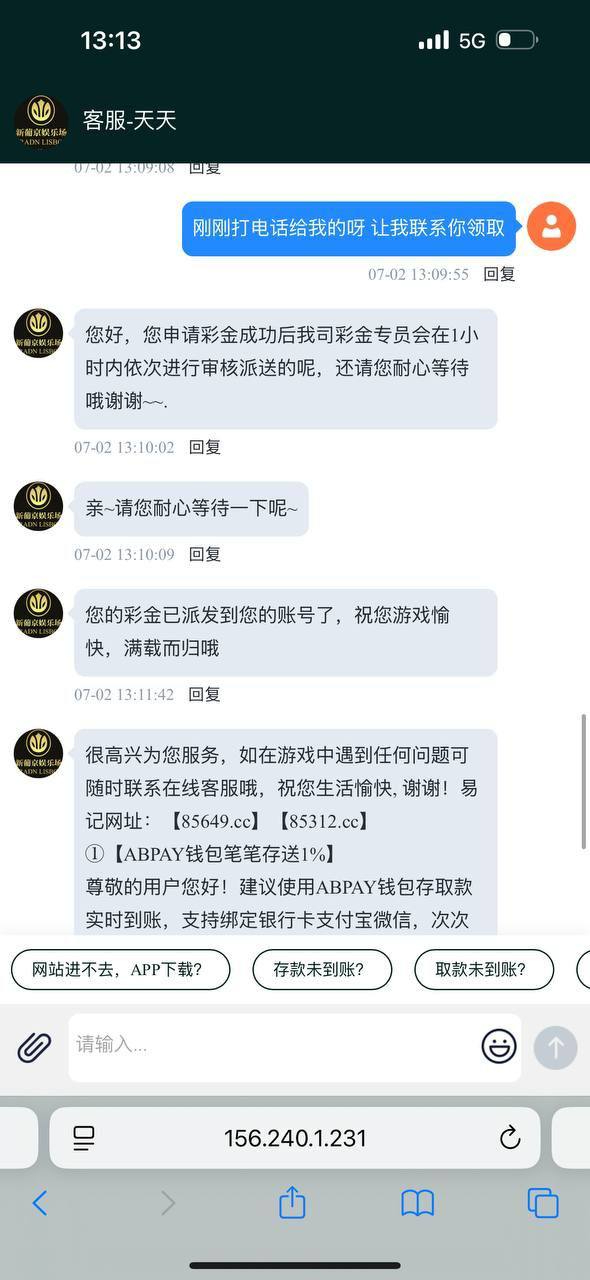Tap the orange user avatar icon
This screenshot has width=590, height=1280.
551,226
